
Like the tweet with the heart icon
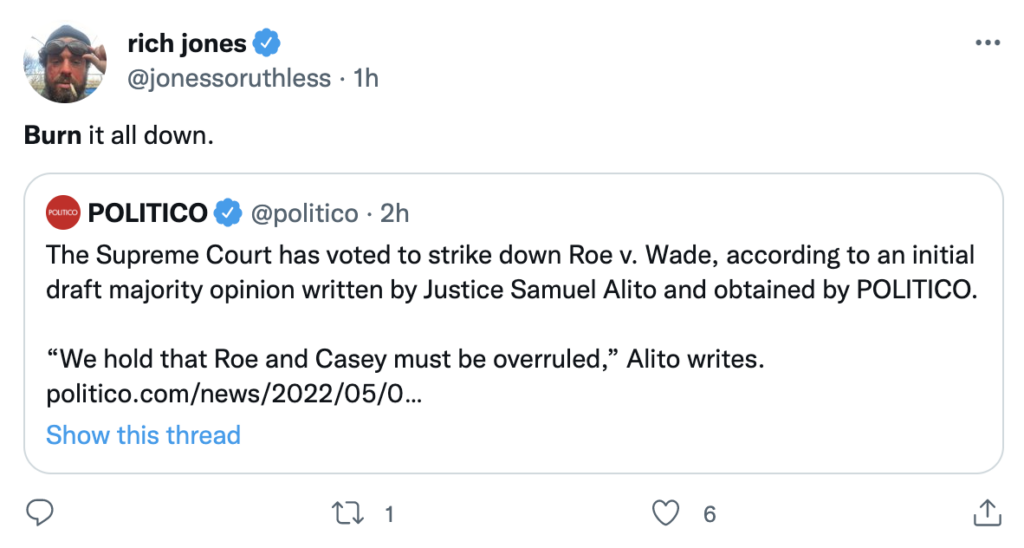(x=665, y=514)
